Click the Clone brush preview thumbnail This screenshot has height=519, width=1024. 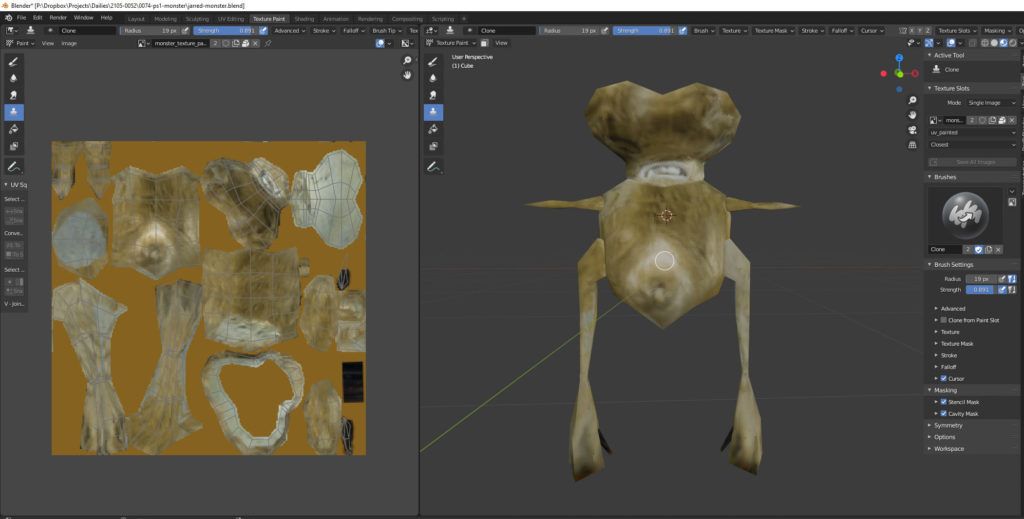point(965,213)
